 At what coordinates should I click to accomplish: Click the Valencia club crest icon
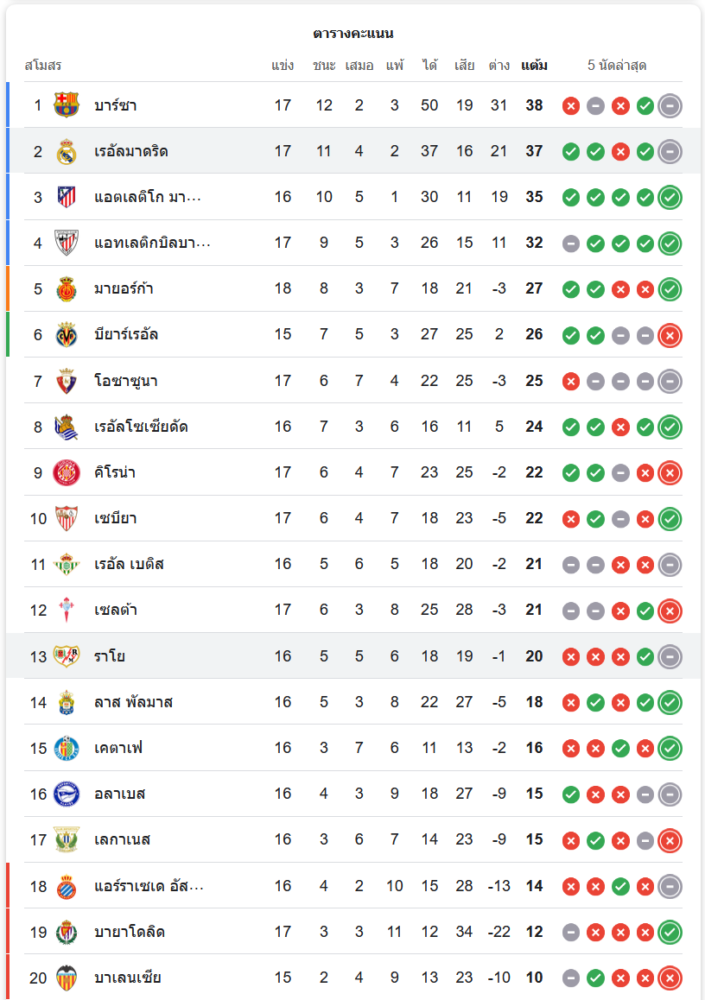(x=67, y=977)
